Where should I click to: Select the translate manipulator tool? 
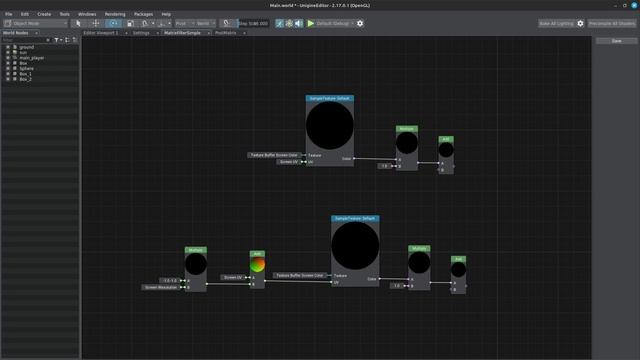96,23
